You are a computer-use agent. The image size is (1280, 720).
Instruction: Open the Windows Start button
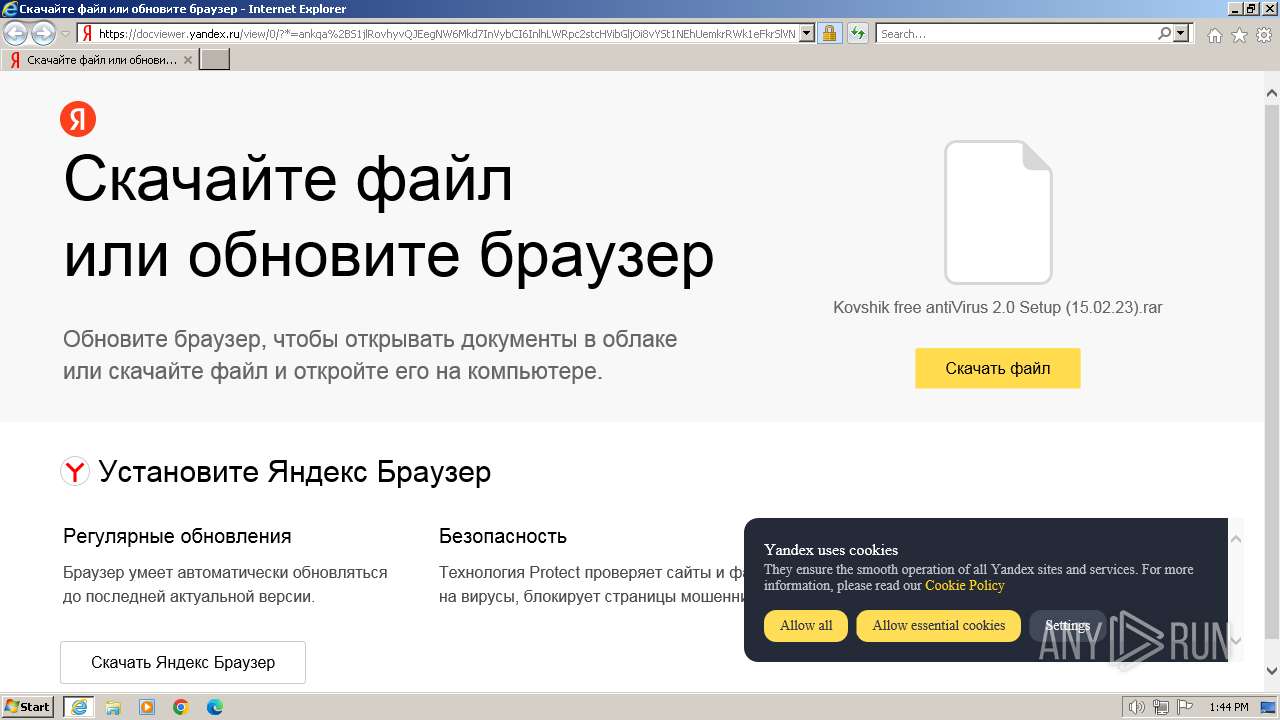[28, 707]
